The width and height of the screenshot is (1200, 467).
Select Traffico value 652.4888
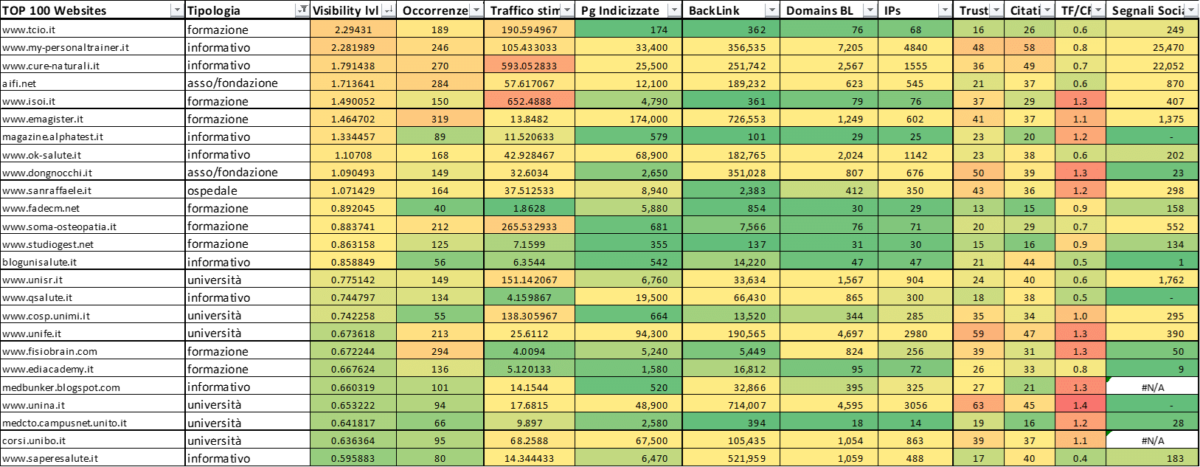click(x=531, y=102)
